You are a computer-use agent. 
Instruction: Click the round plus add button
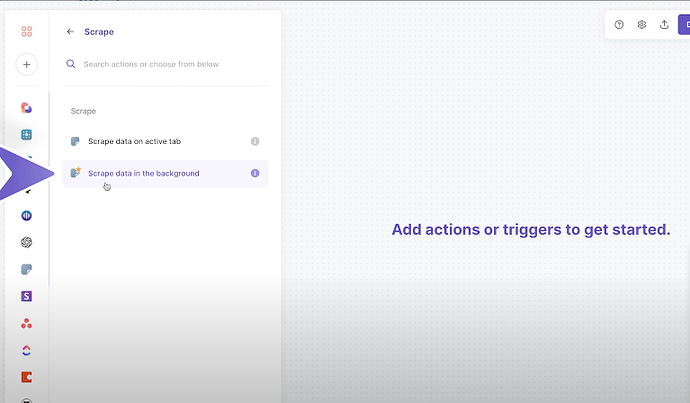(x=26, y=64)
